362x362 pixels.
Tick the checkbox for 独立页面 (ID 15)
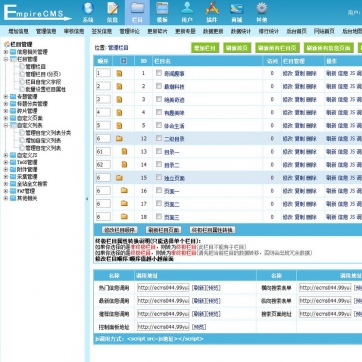pyautogui.click(x=159, y=177)
